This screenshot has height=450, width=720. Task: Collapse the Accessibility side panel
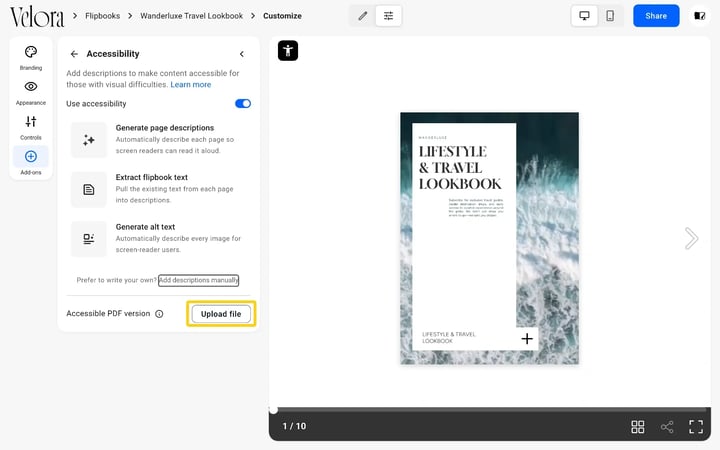click(242, 54)
